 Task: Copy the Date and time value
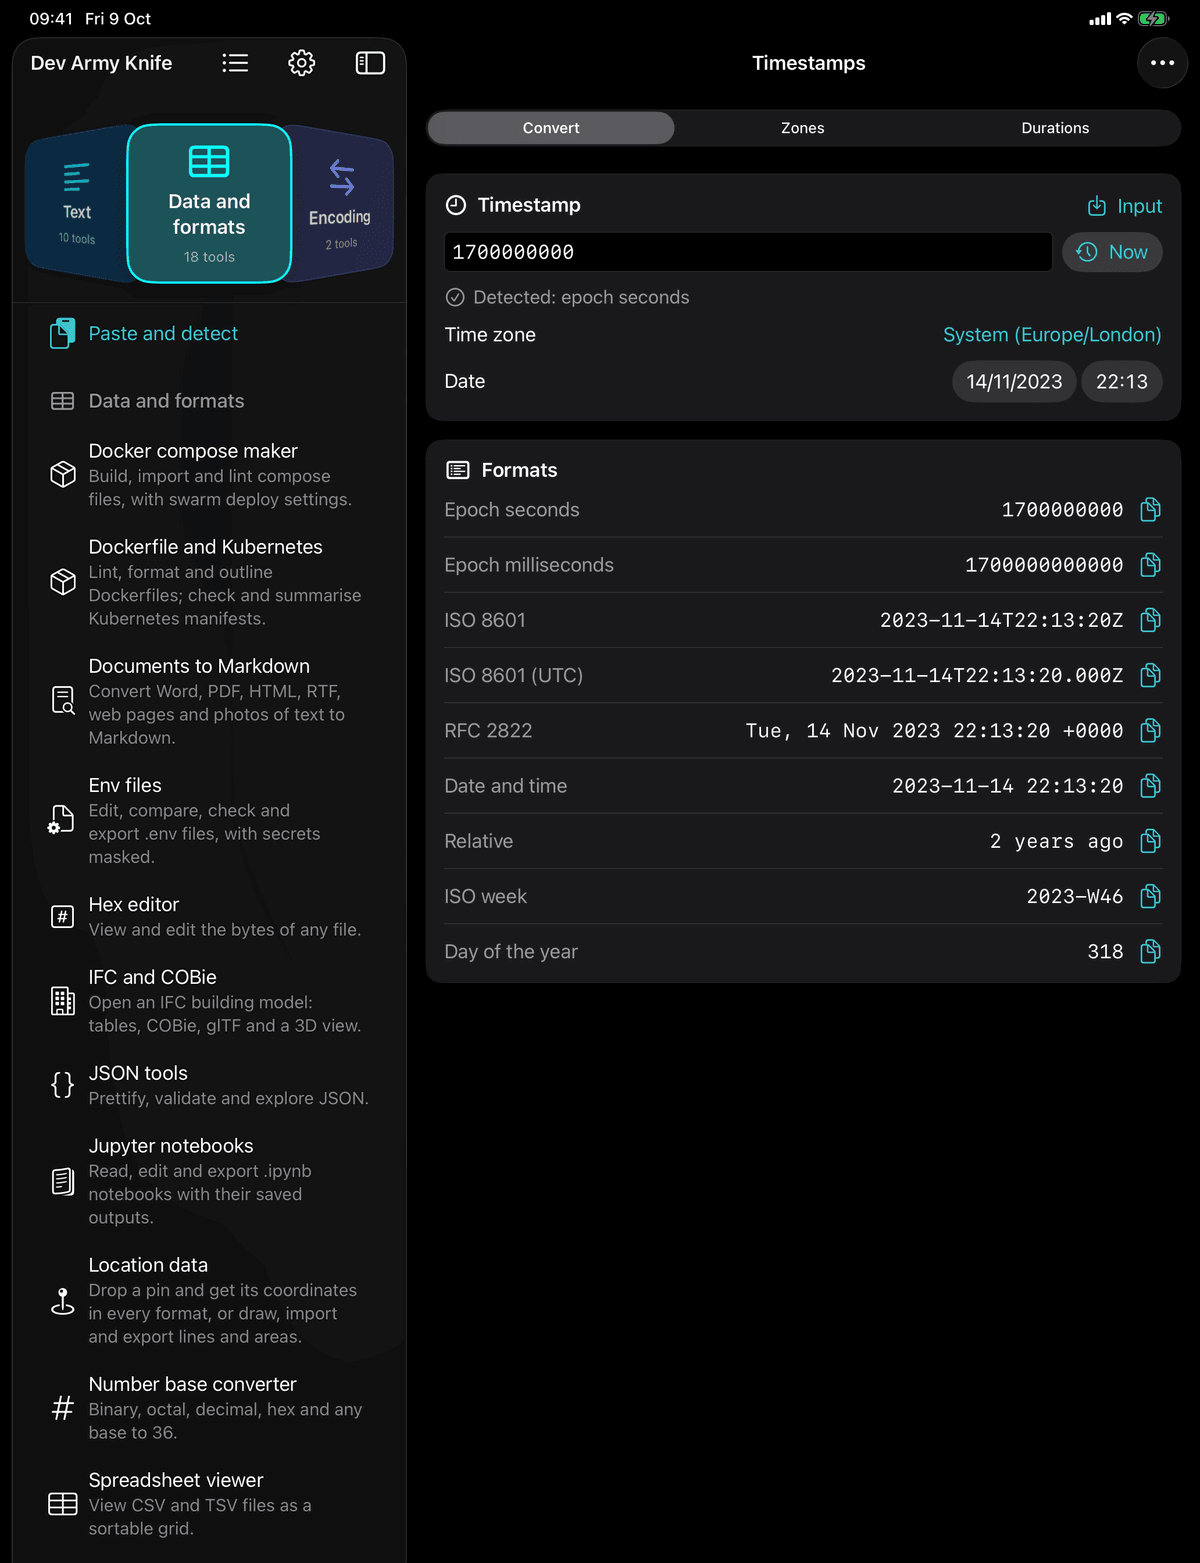click(x=1151, y=786)
